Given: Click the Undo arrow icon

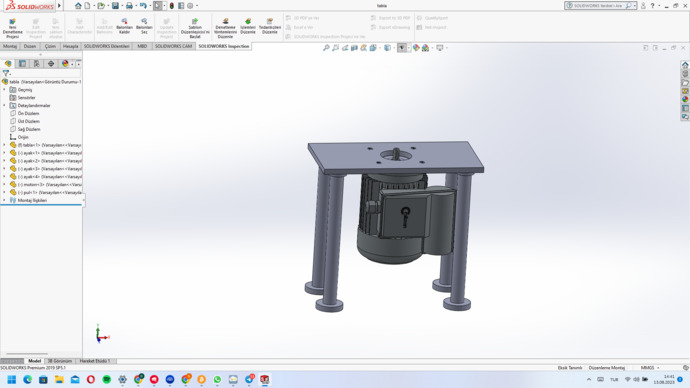Looking at the screenshot, I should [x=143, y=6].
